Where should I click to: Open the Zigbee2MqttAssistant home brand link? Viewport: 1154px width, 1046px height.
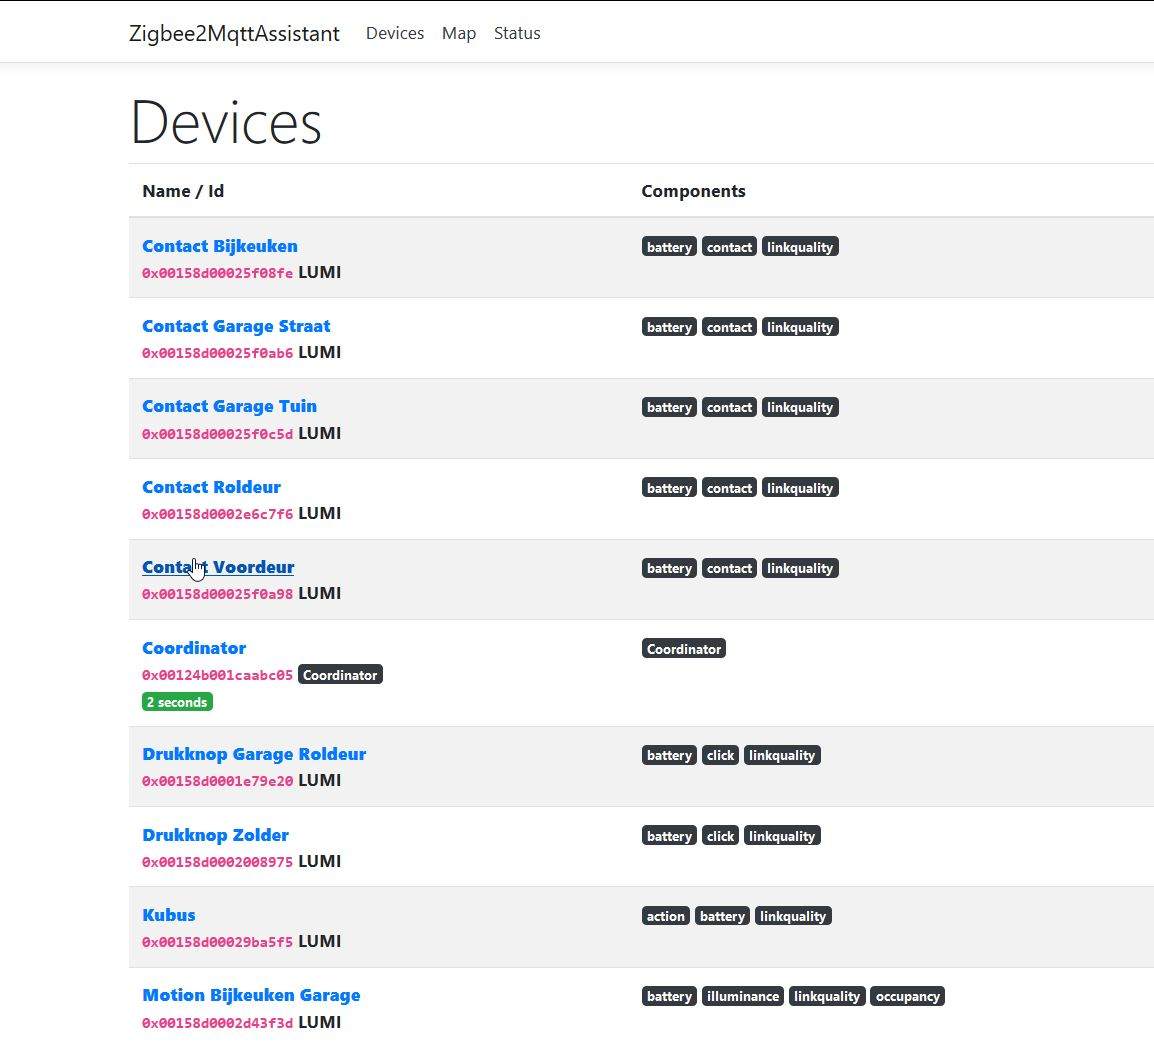234,33
